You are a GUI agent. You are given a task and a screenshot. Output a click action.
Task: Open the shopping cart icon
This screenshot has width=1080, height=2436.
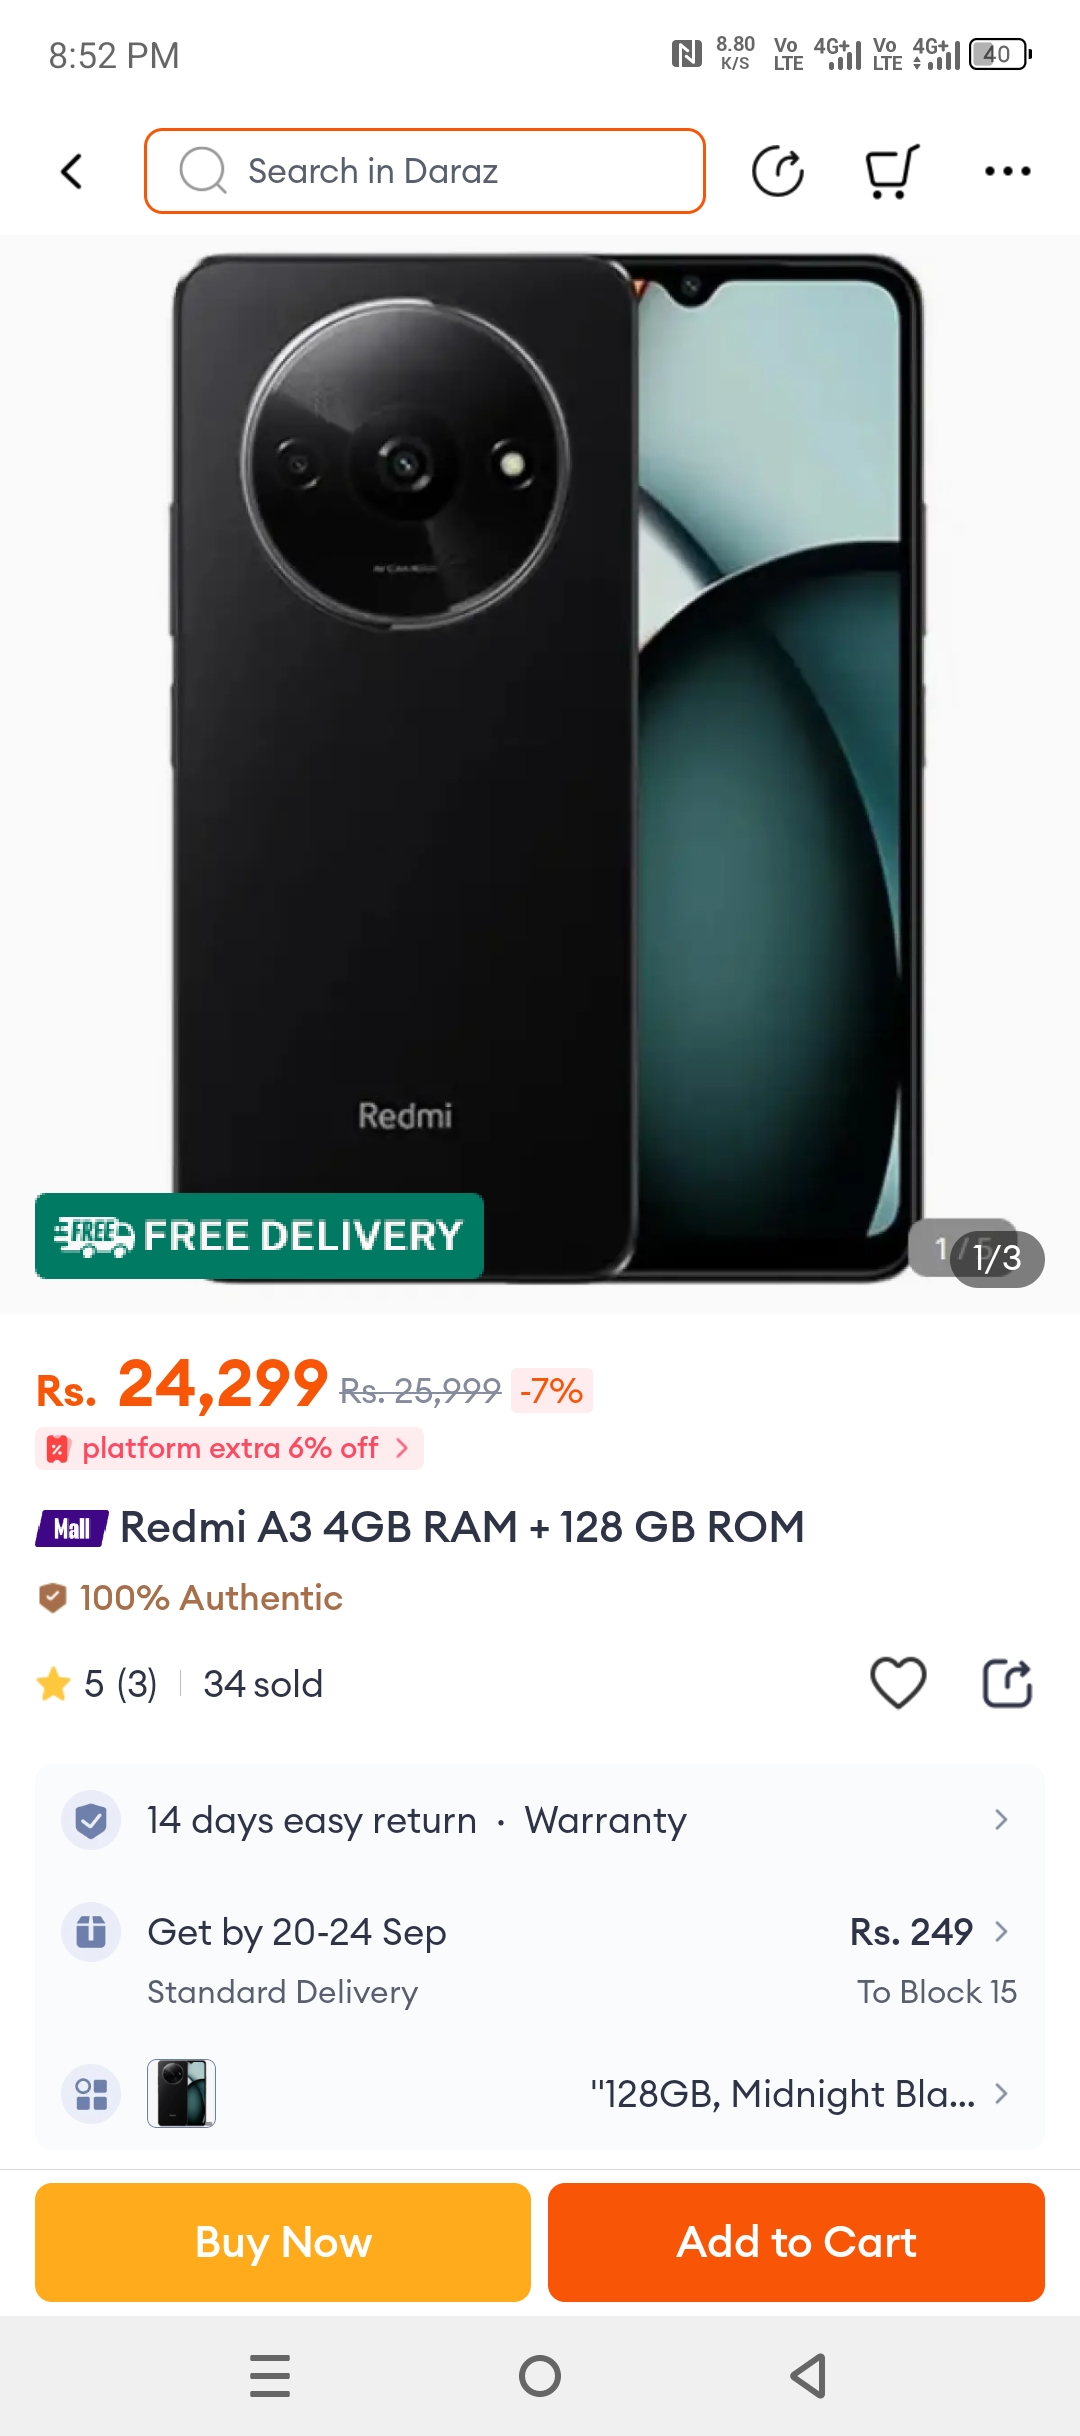tap(891, 171)
